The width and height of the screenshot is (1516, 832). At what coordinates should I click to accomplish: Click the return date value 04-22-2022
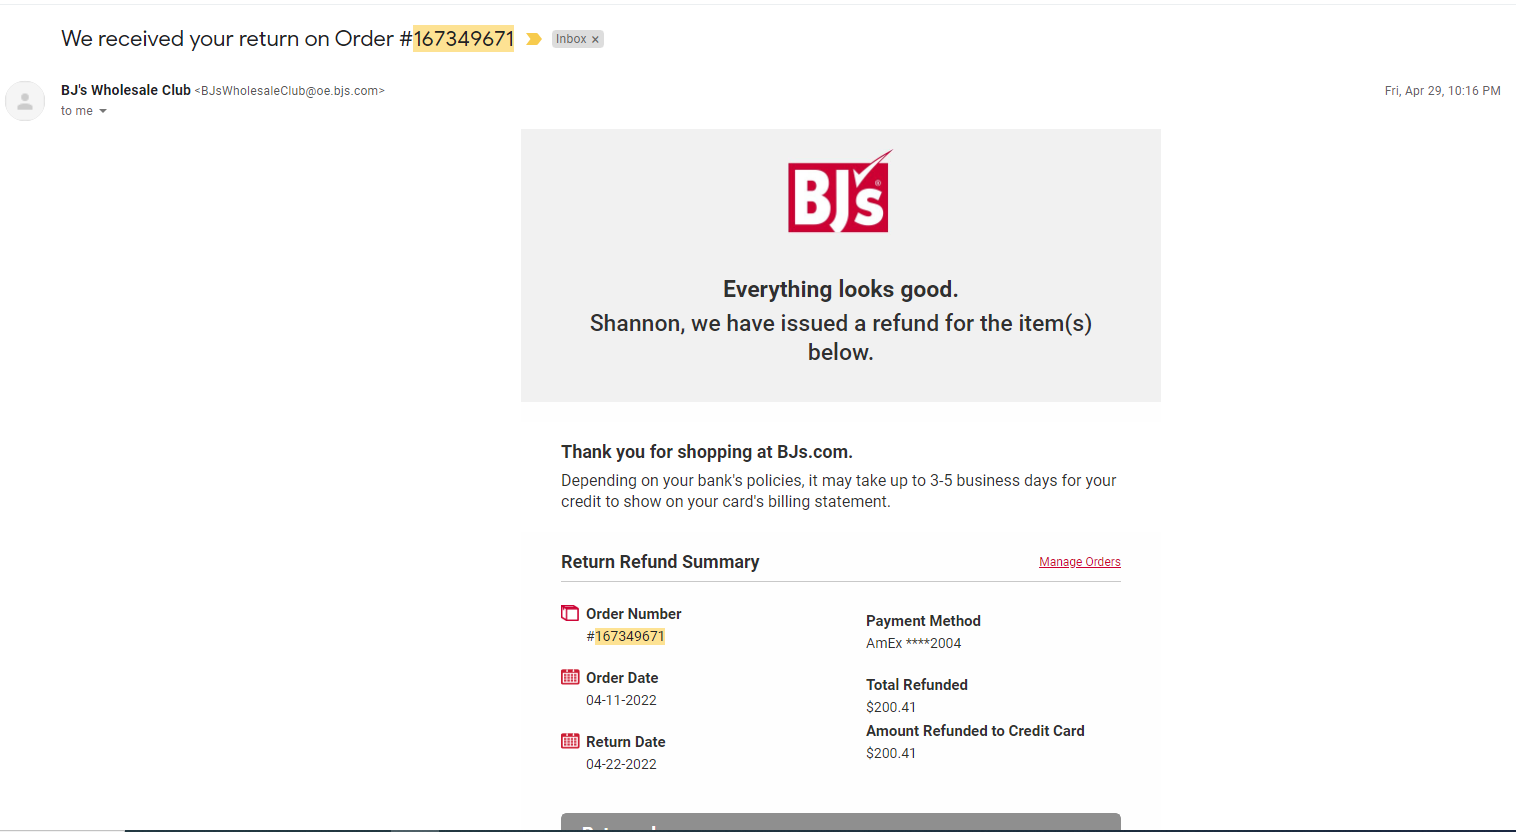click(621, 764)
